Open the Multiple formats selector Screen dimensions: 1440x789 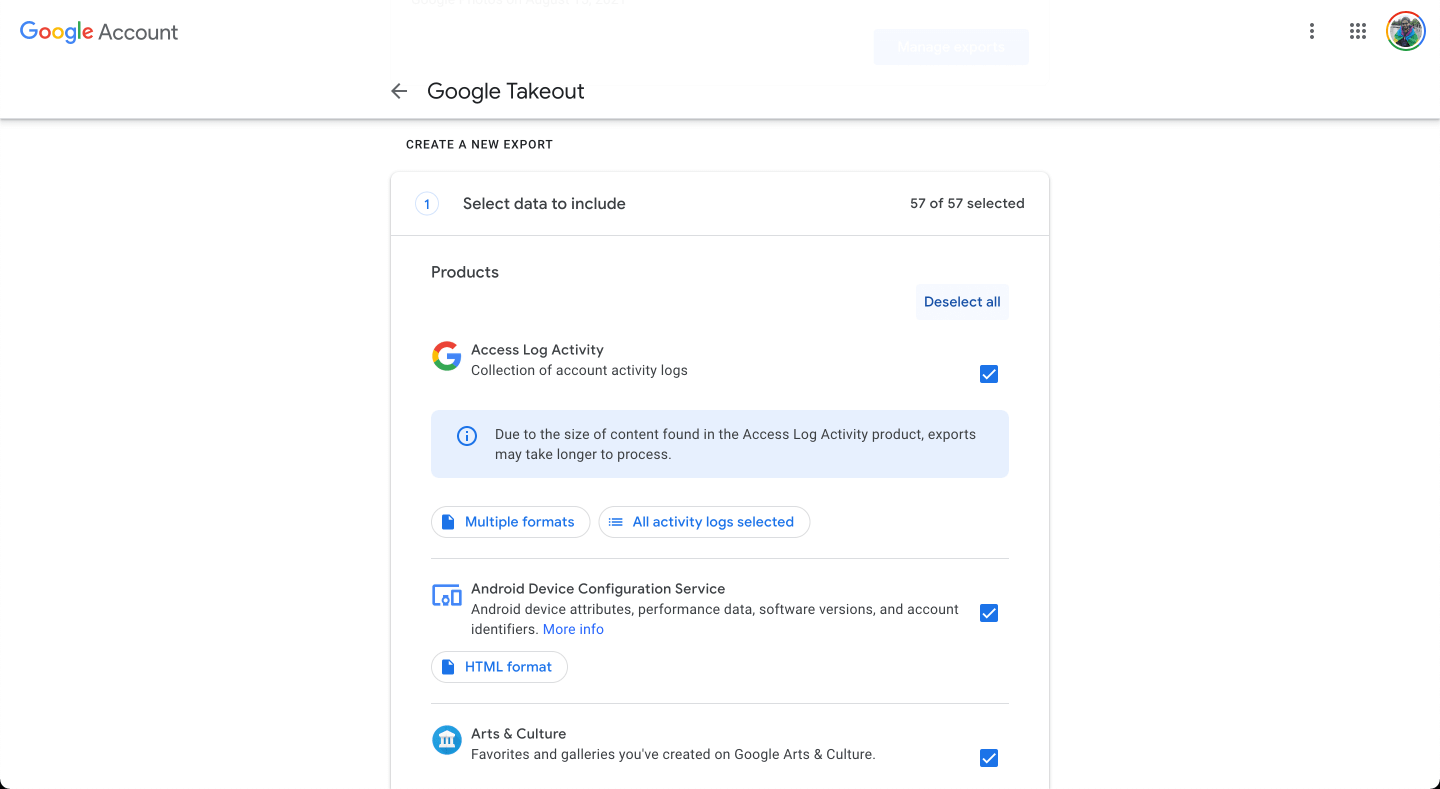pos(510,521)
